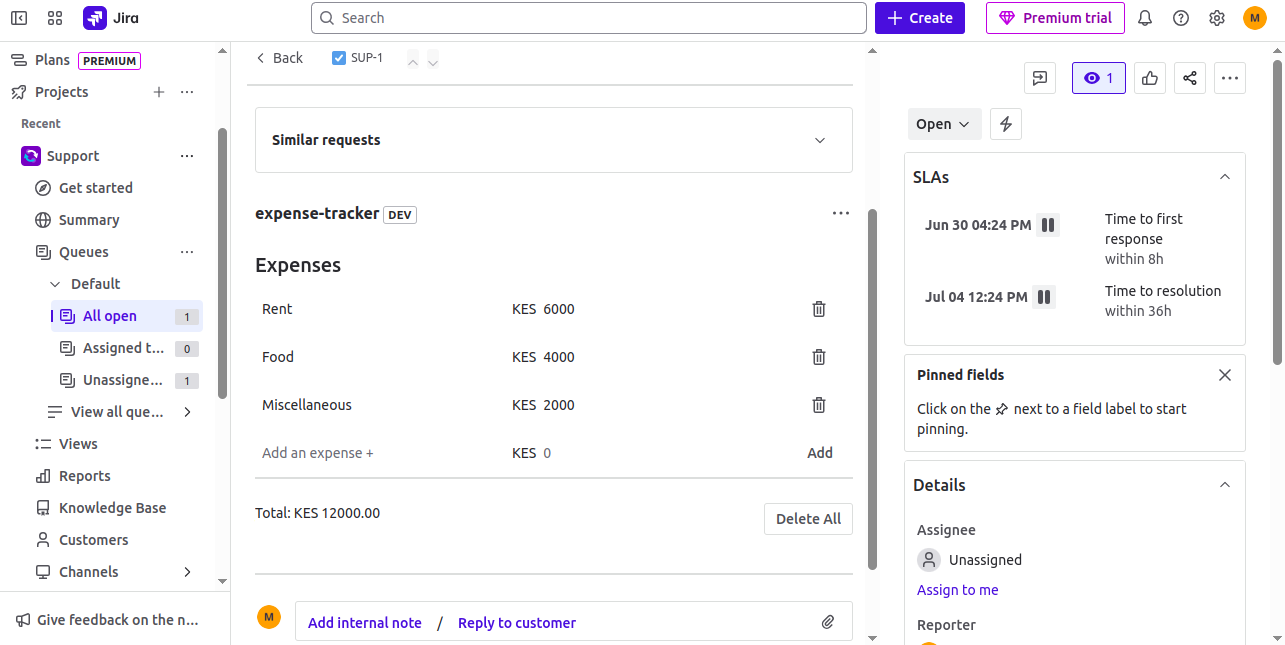
Task: Open the Help question mark icon
Action: click(x=1181, y=18)
